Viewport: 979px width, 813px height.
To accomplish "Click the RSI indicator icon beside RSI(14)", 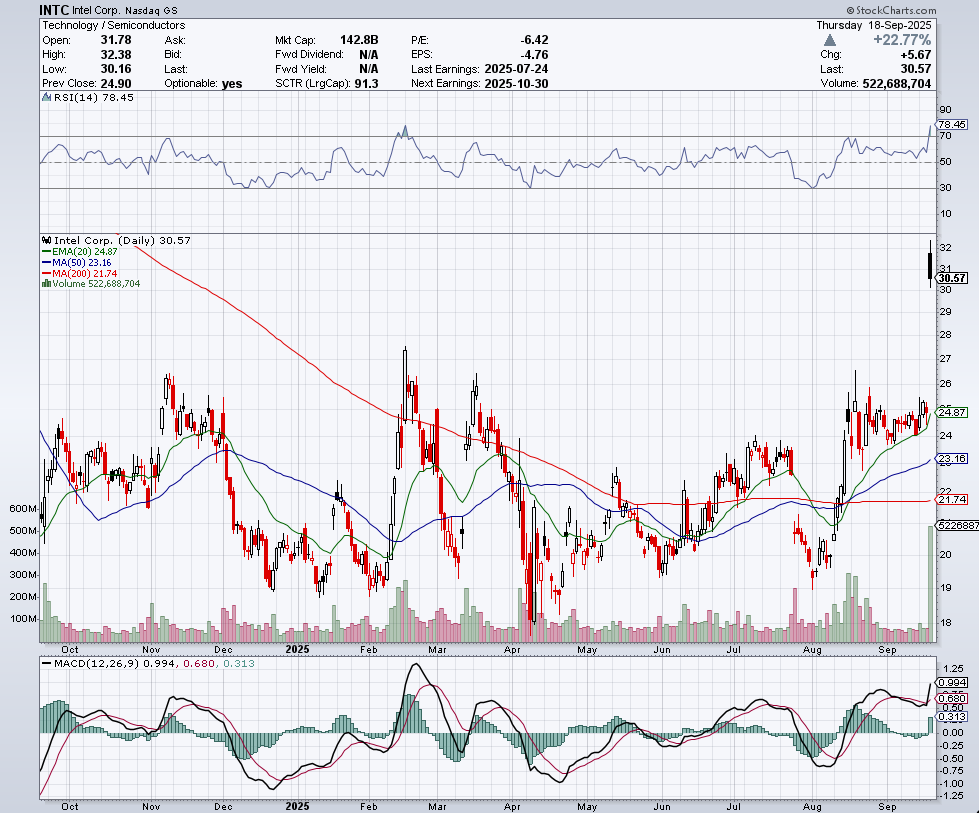I will click(x=47, y=97).
